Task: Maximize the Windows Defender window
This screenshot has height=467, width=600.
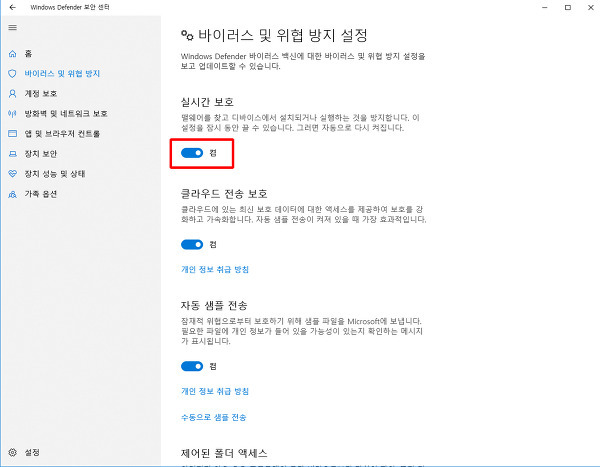Action: (x=568, y=7)
